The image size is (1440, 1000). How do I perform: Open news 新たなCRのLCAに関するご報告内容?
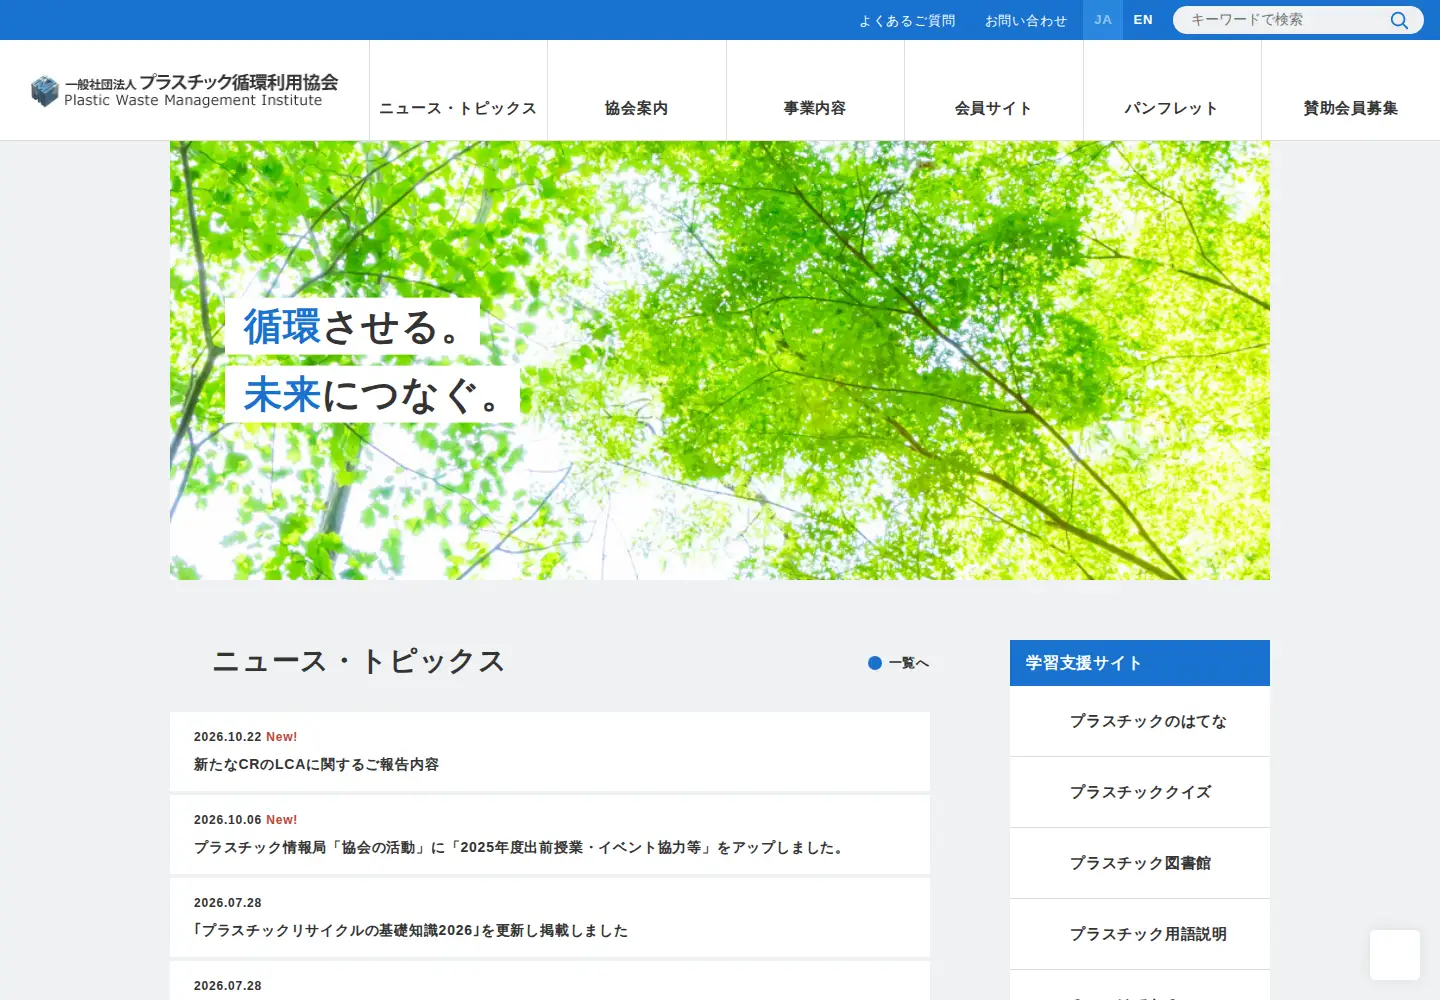click(550, 752)
